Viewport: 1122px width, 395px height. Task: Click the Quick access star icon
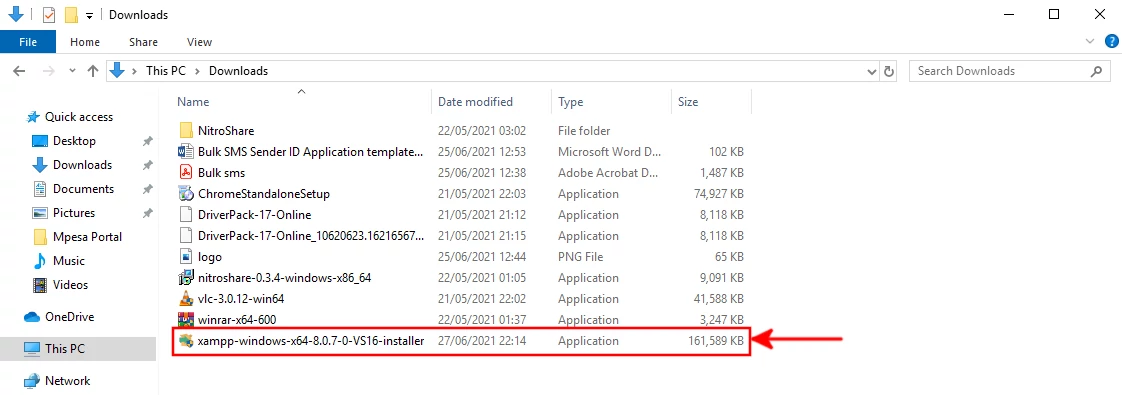[32, 117]
